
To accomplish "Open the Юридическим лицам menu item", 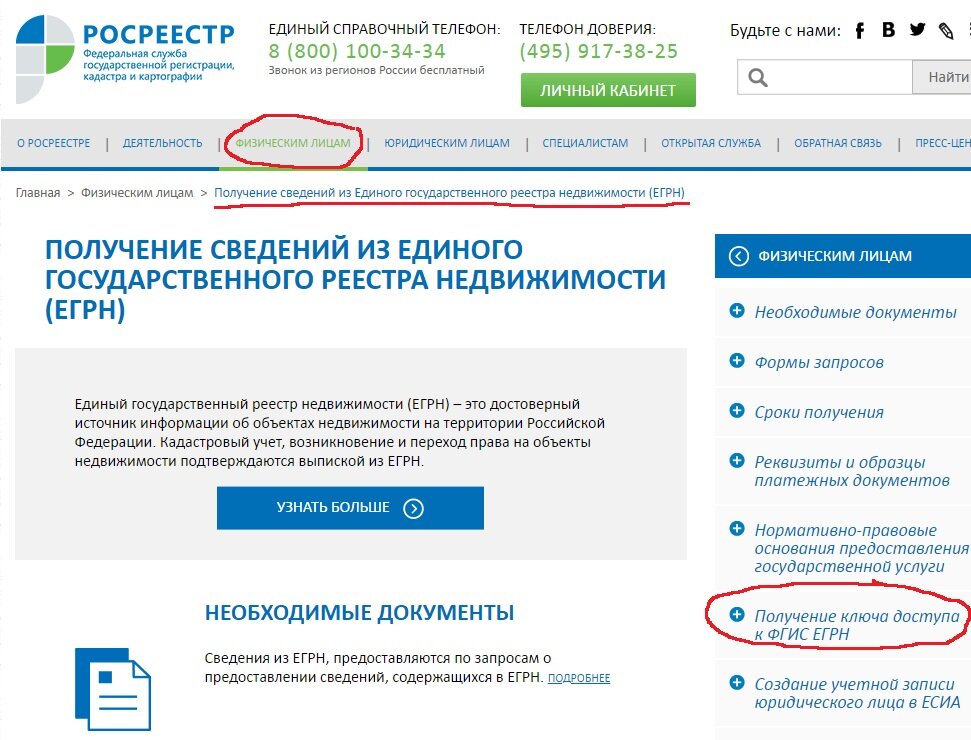I will click(447, 143).
